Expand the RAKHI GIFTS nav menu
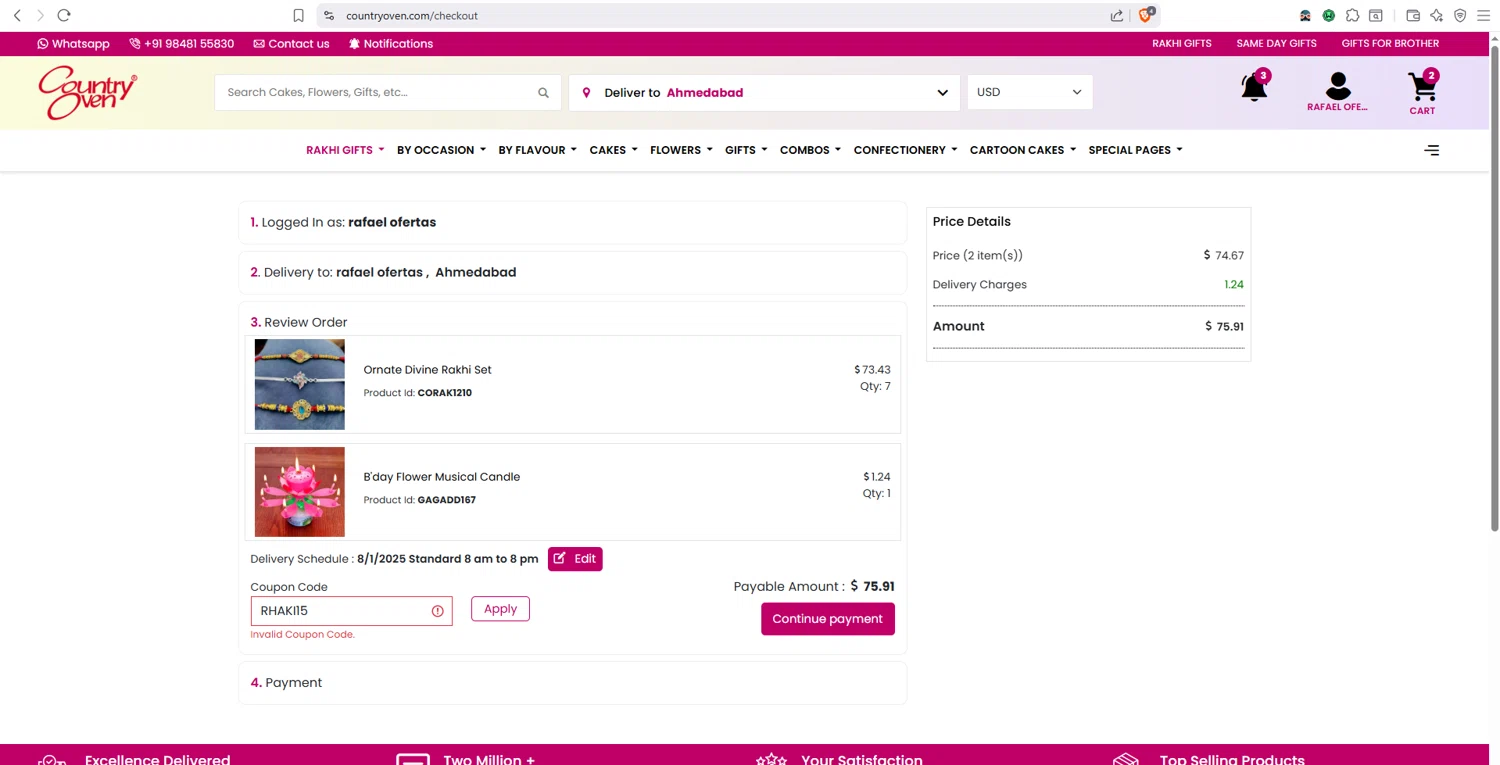This screenshot has height=765, width=1500. [x=345, y=150]
